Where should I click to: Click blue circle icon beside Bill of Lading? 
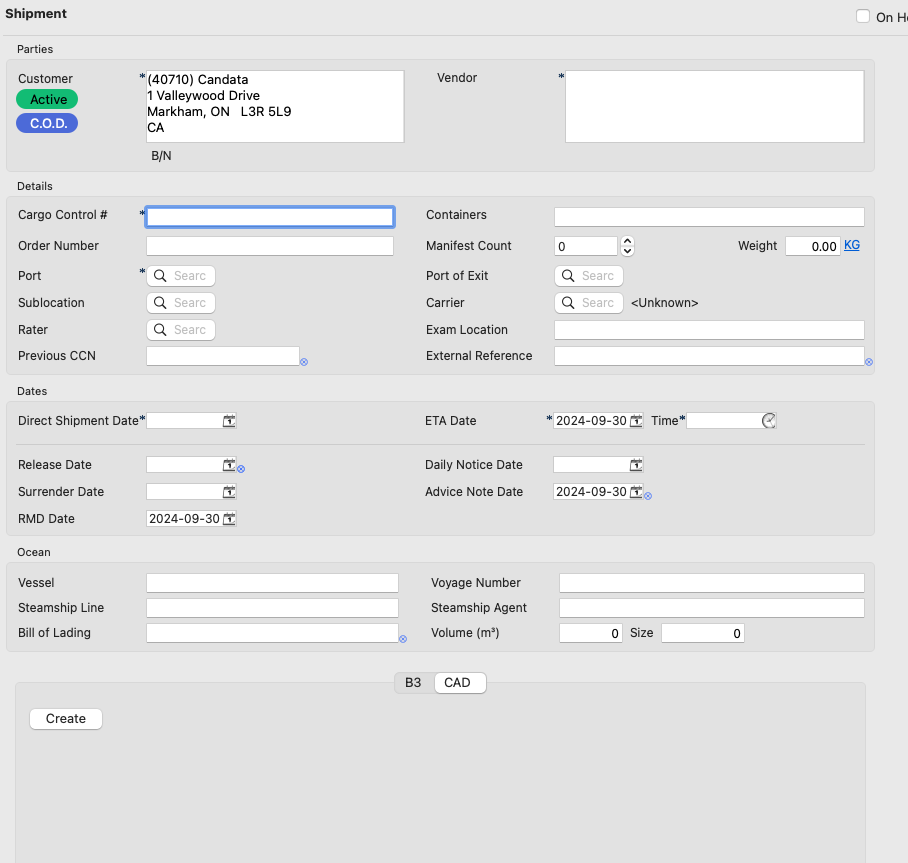(403, 639)
